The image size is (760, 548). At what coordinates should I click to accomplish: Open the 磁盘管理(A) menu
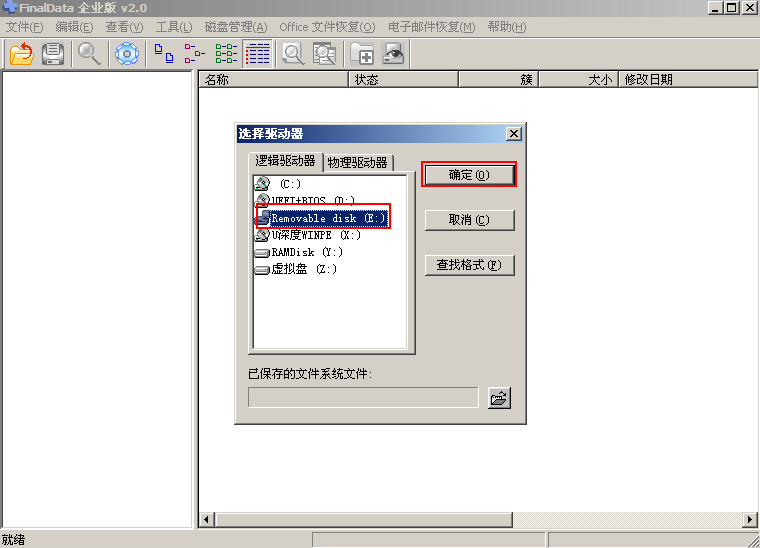tap(236, 27)
